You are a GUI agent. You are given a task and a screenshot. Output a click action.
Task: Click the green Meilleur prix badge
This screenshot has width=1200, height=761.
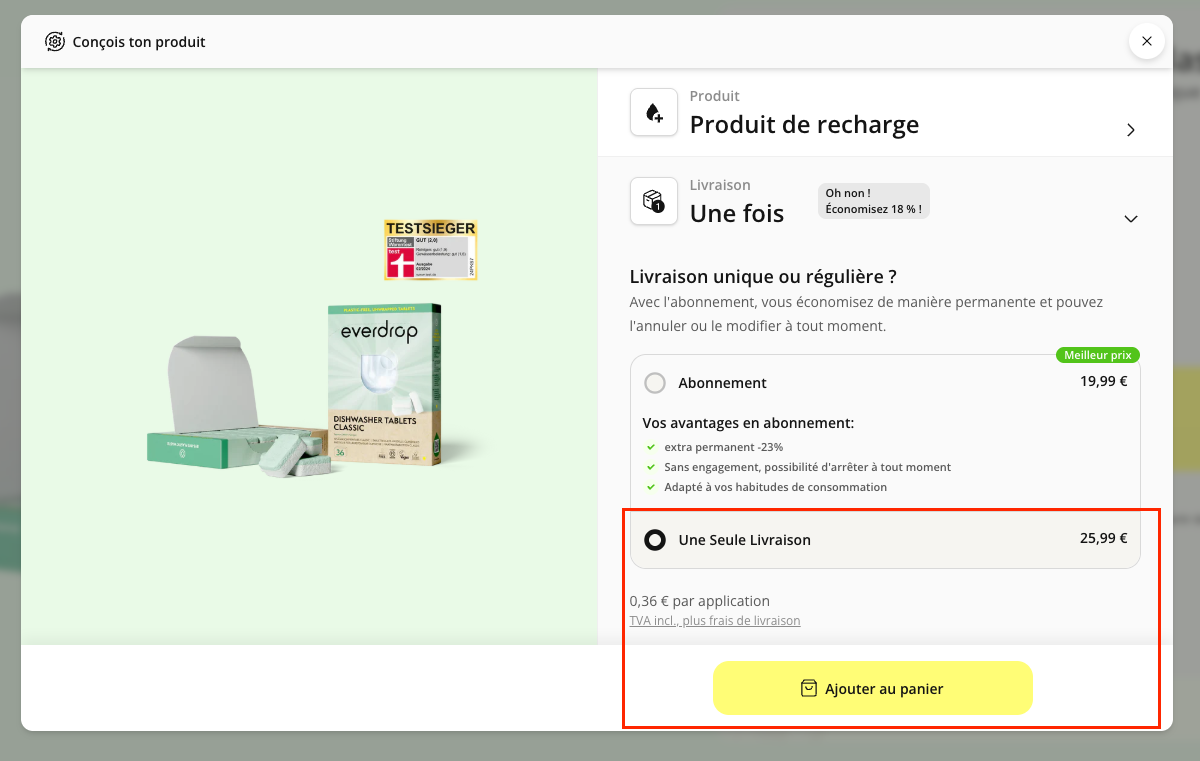click(1098, 355)
